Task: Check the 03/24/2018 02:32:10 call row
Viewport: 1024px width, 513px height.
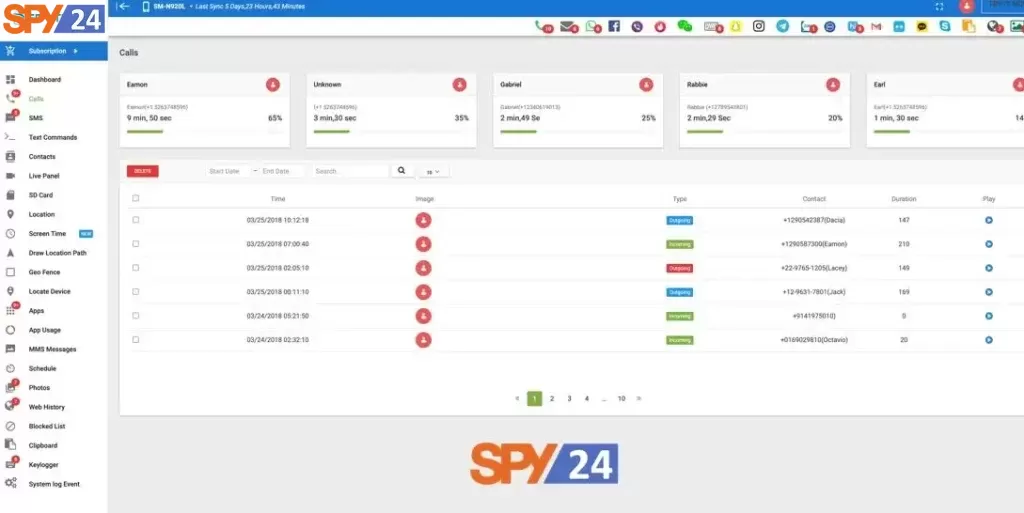Action: click(136, 339)
